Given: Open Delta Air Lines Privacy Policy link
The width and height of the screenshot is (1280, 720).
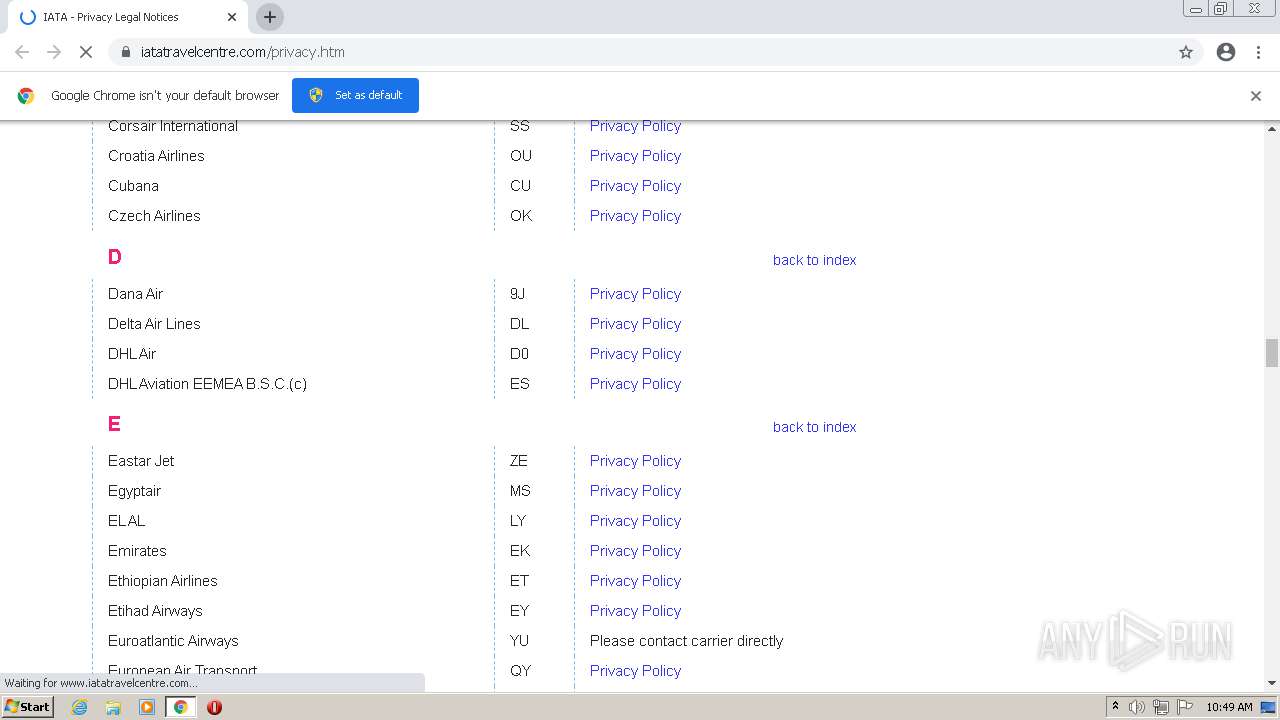Looking at the screenshot, I should [635, 324].
